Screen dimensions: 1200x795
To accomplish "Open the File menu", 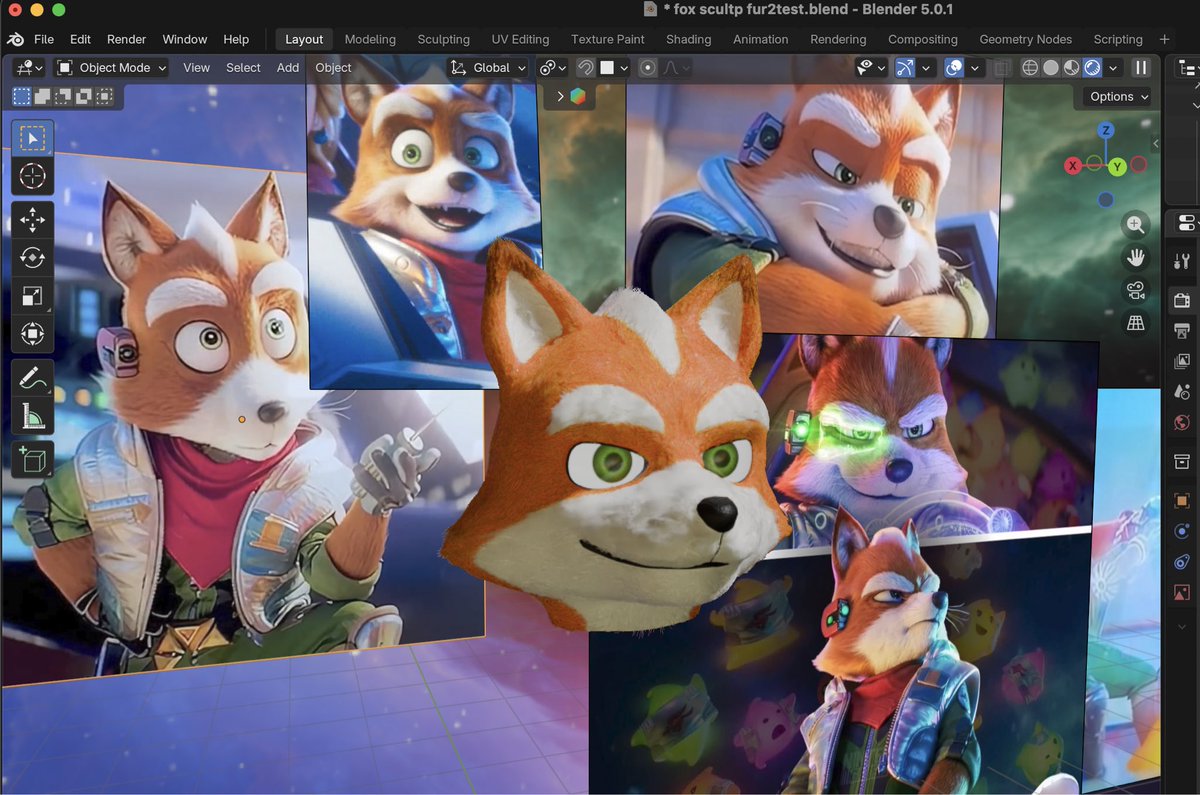I will click(x=44, y=39).
